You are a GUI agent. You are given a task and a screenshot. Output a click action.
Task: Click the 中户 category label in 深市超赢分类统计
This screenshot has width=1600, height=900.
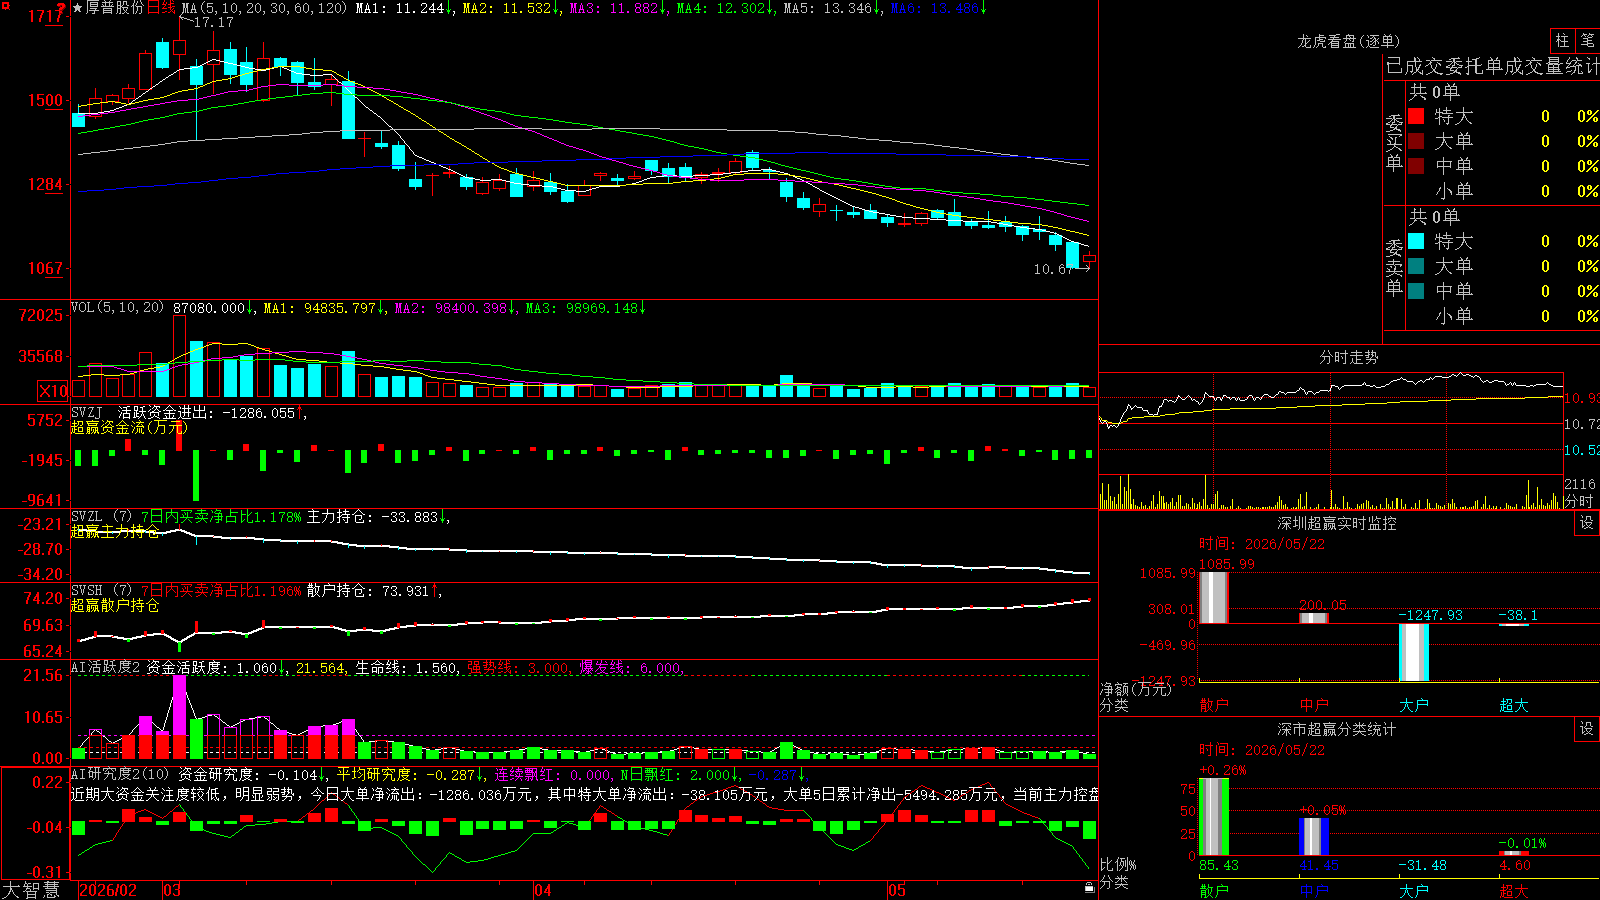click(x=1314, y=891)
